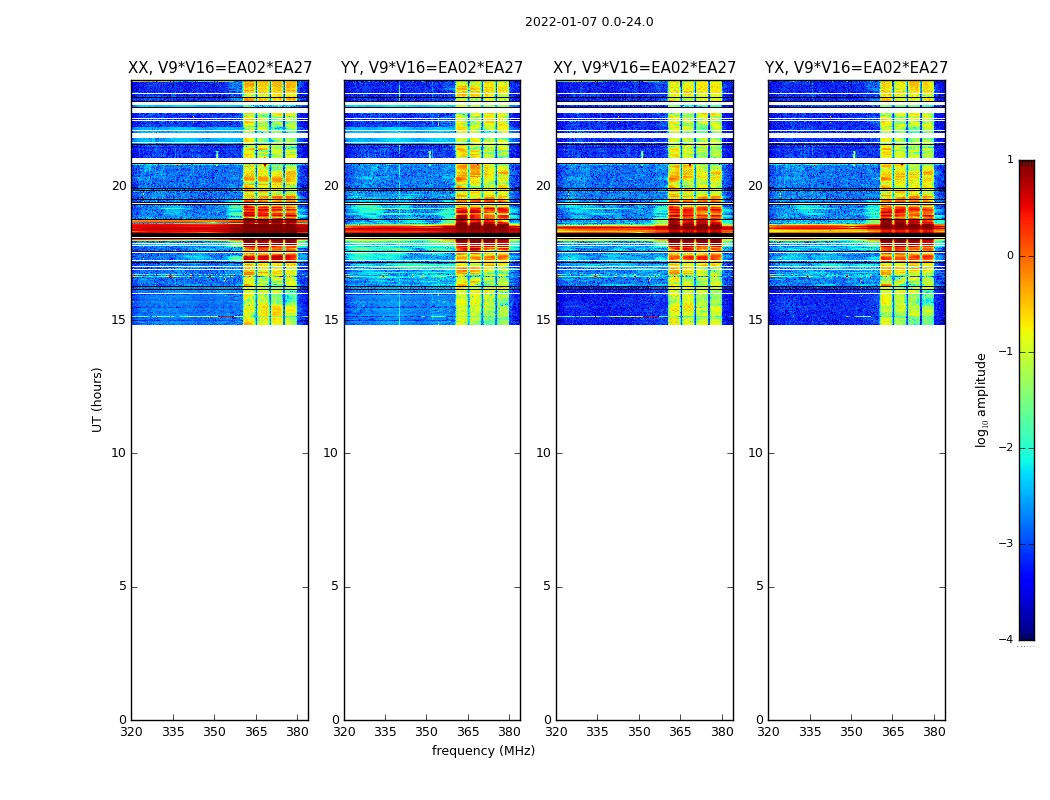
Task: Click x-axis tick '365' on YY panel
Action: pos(468,732)
